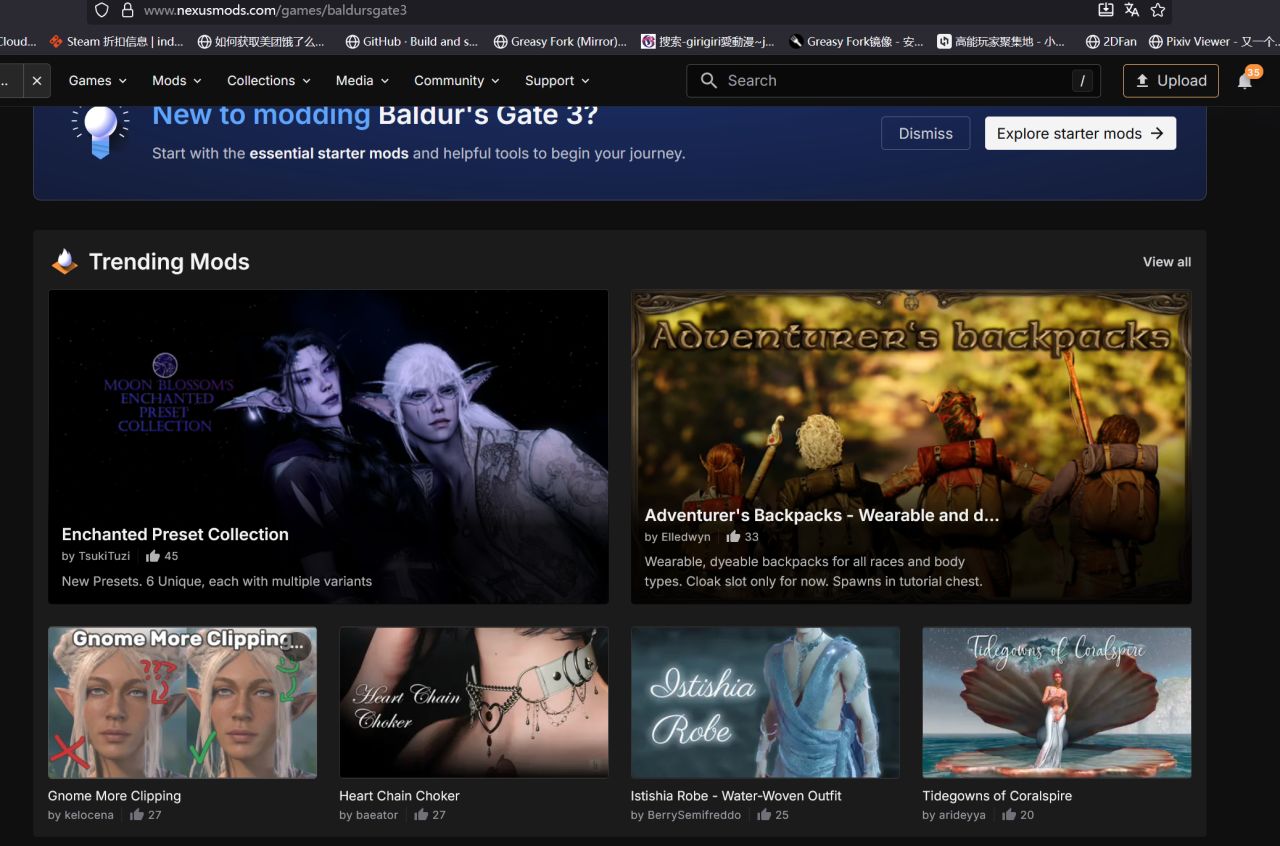Expand the Media dropdown menu
The height and width of the screenshot is (846, 1280).
(363, 81)
